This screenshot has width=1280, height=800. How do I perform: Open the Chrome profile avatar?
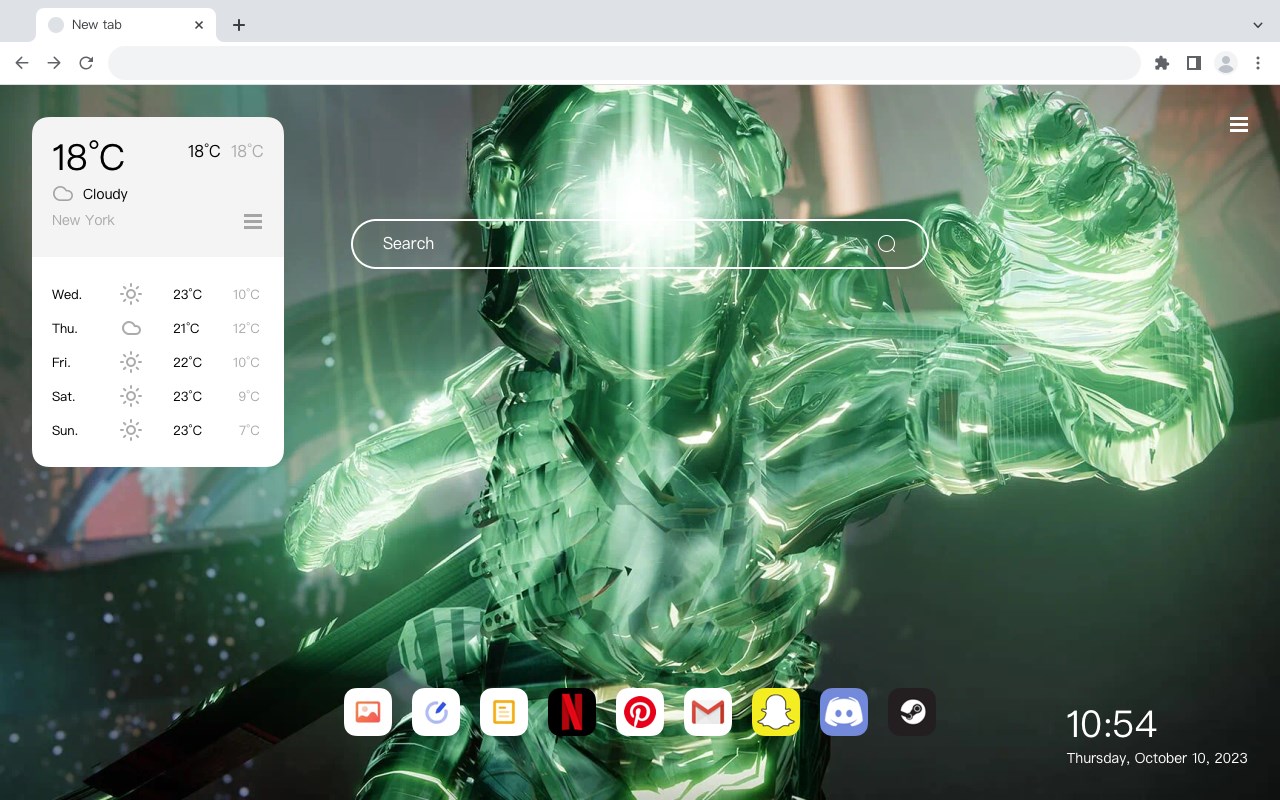click(1226, 63)
